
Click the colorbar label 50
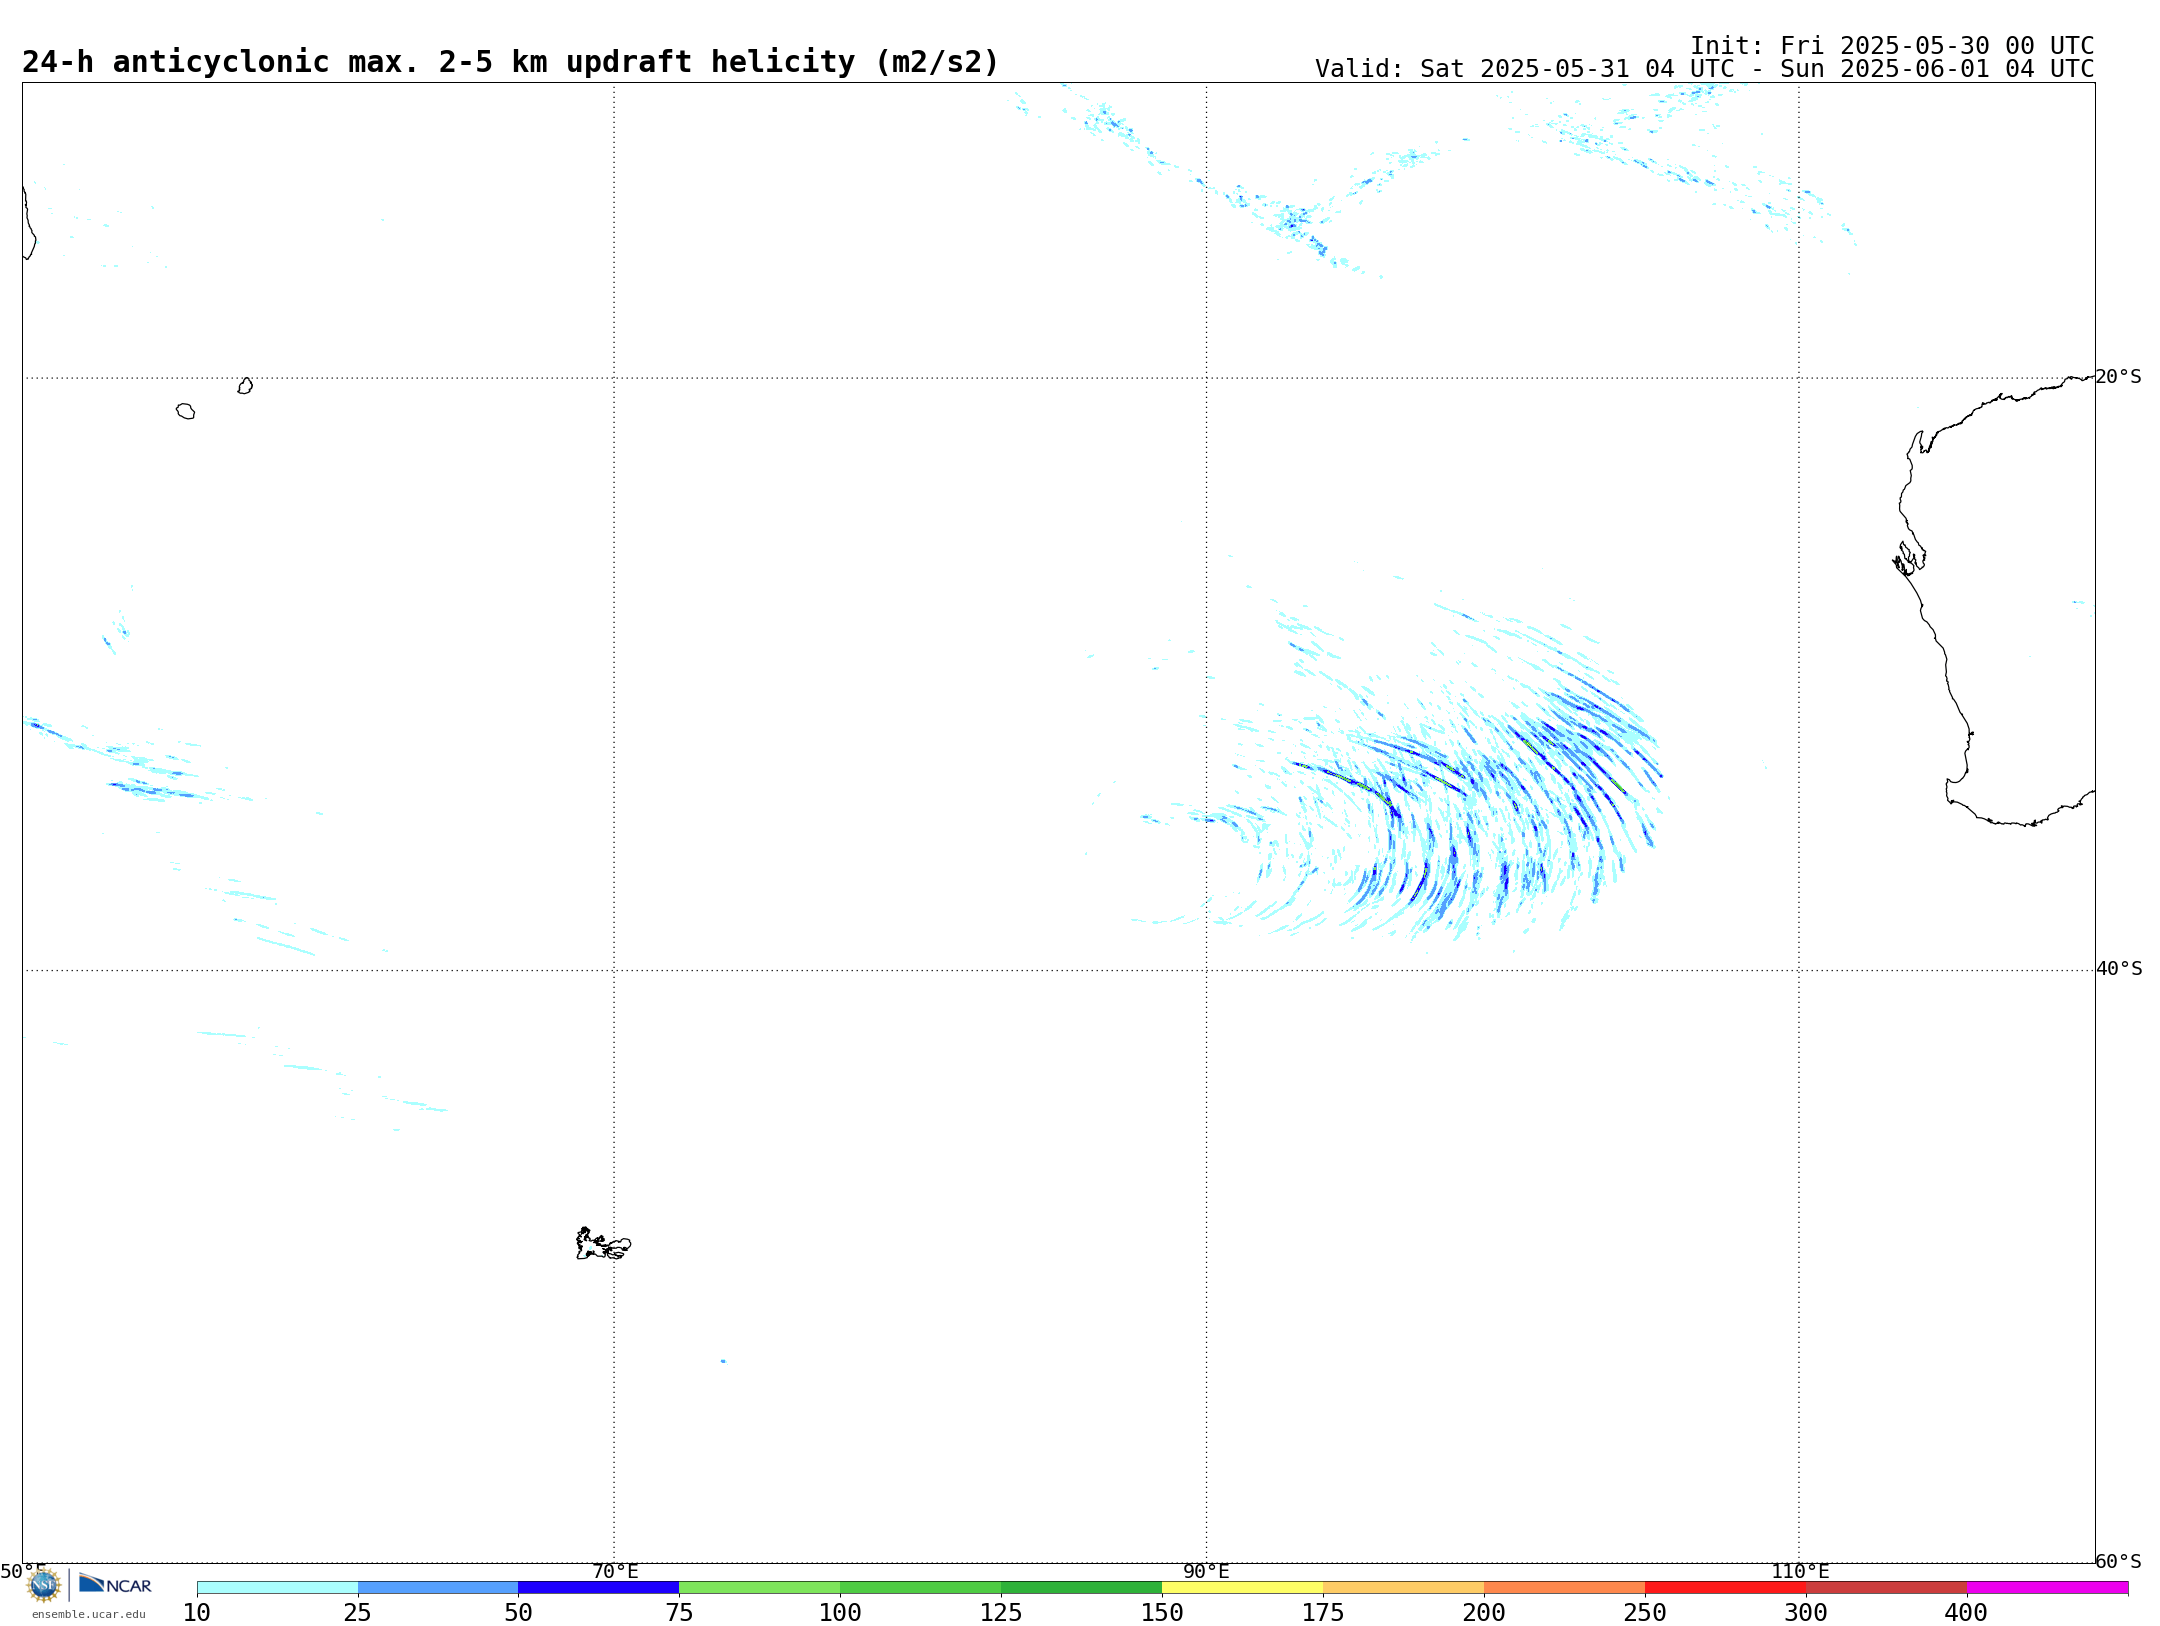[518, 1613]
